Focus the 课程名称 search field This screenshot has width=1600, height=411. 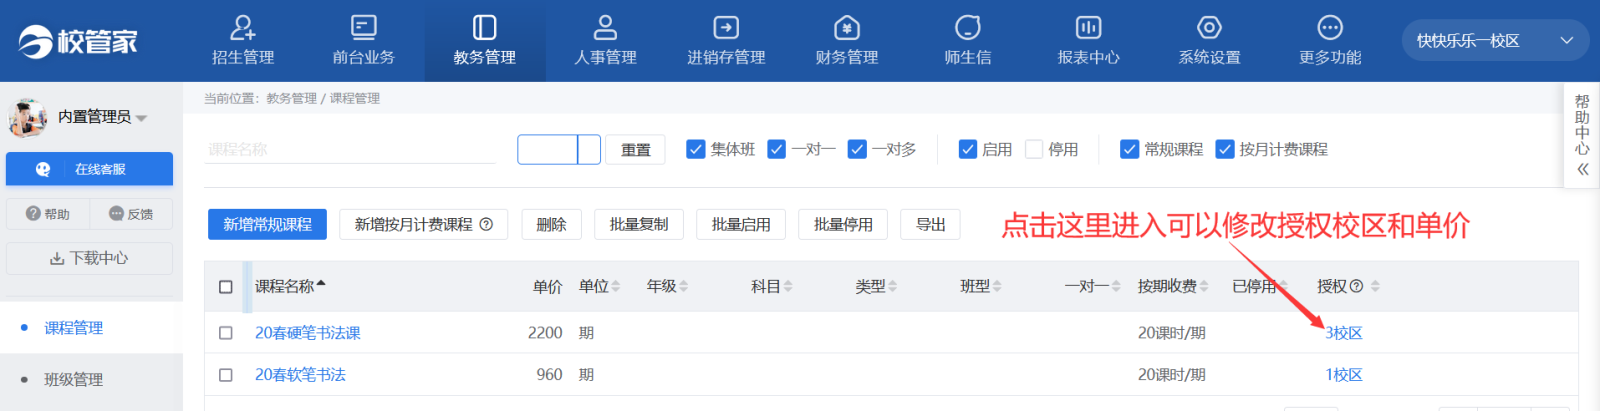point(350,150)
